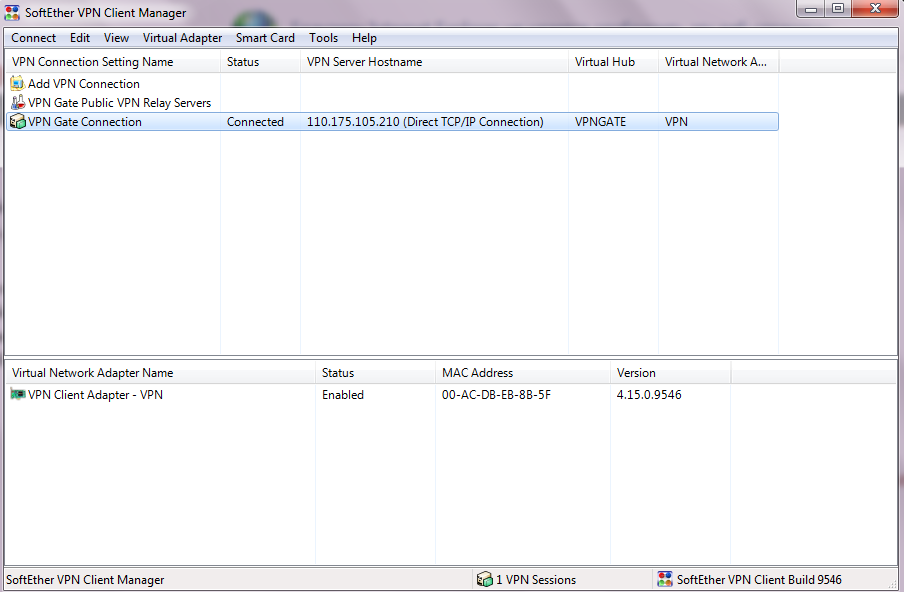Minimize the SoftEther VPN Client Manager window

(x=811, y=9)
